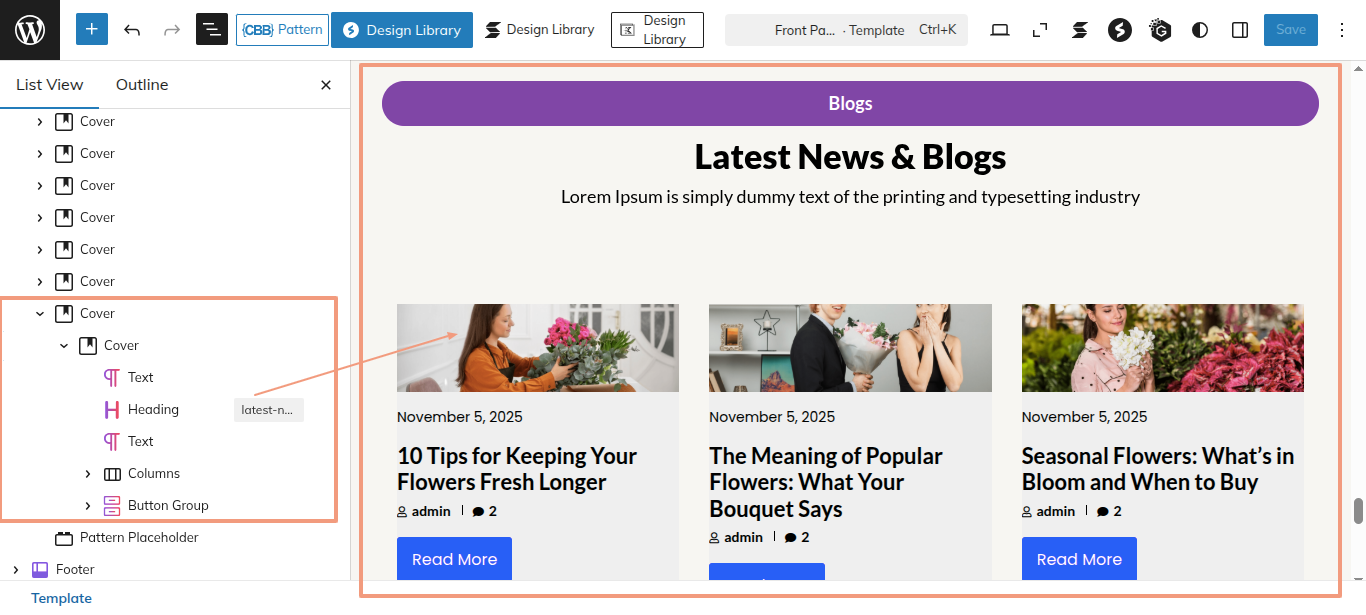Open the block inserter plus button

pyautogui.click(x=91, y=30)
